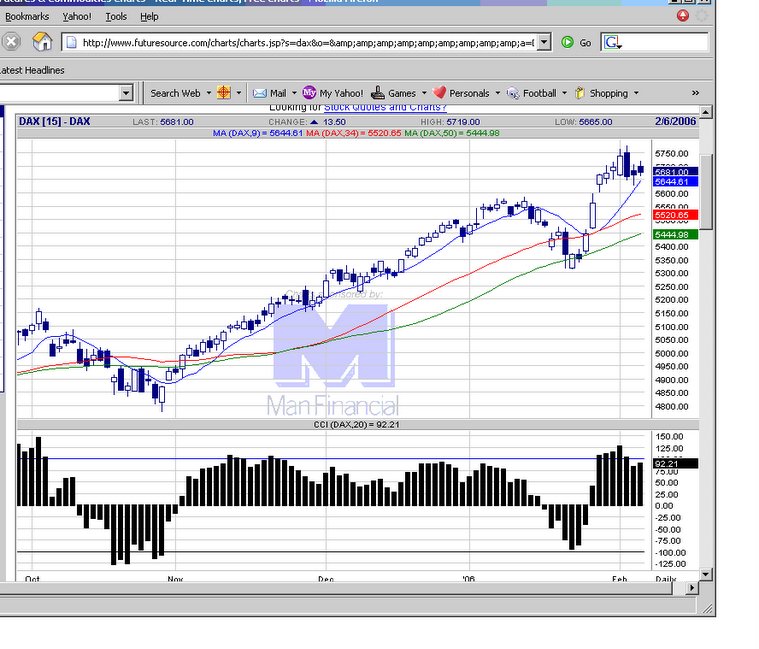Expand the Mail dropdown arrow
The width and height of the screenshot is (759, 649).
click(x=294, y=93)
